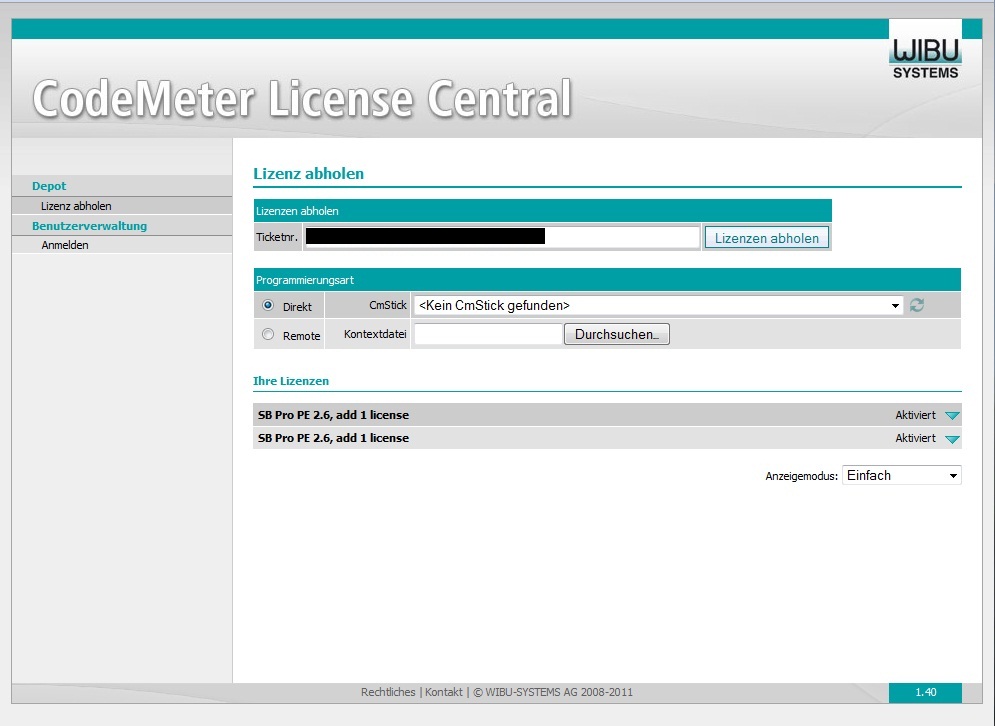Expand the second SB Pro PE license arrow
This screenshot has width=995, height=726.
click(x=951, y=439)
